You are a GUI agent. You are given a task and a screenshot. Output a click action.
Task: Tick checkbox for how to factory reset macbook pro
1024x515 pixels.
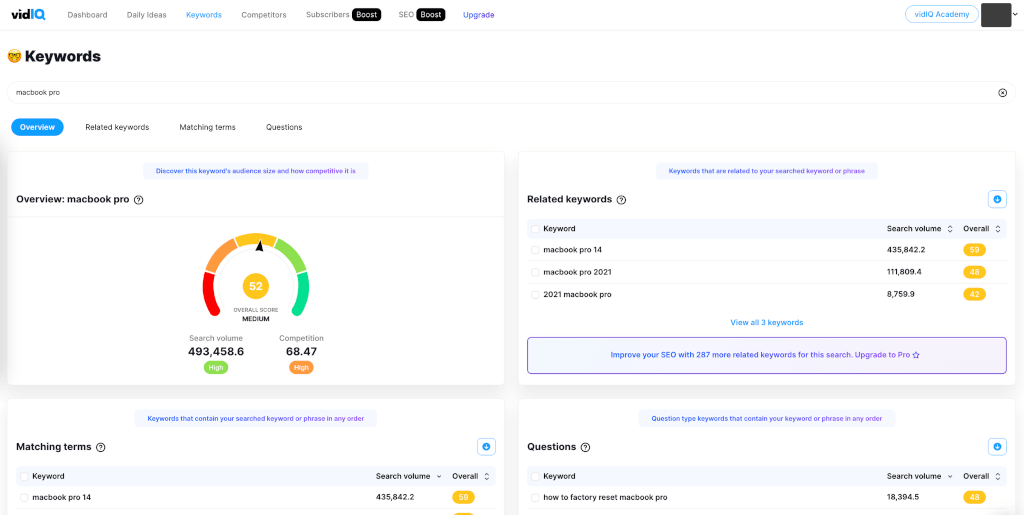[535, 497]
